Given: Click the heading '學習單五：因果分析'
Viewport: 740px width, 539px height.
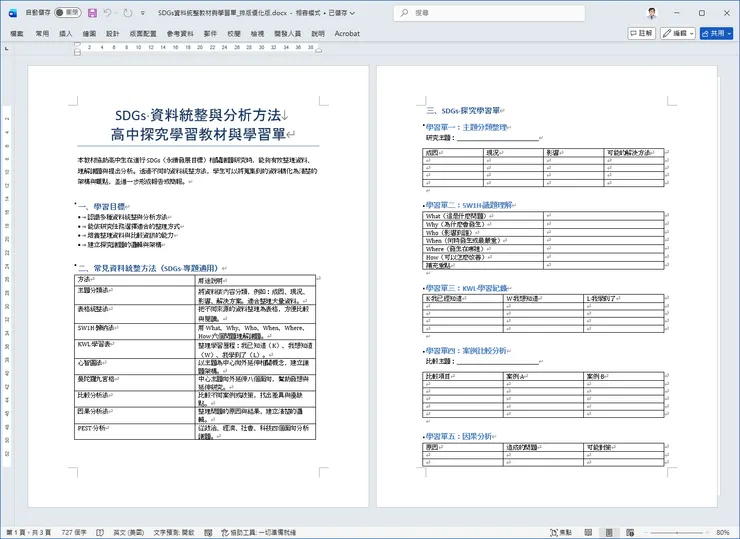Looking at the screenshot, I should (459, 436).
